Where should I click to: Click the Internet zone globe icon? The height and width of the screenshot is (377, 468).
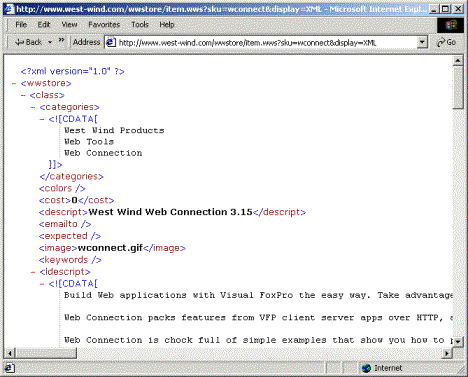366,368
